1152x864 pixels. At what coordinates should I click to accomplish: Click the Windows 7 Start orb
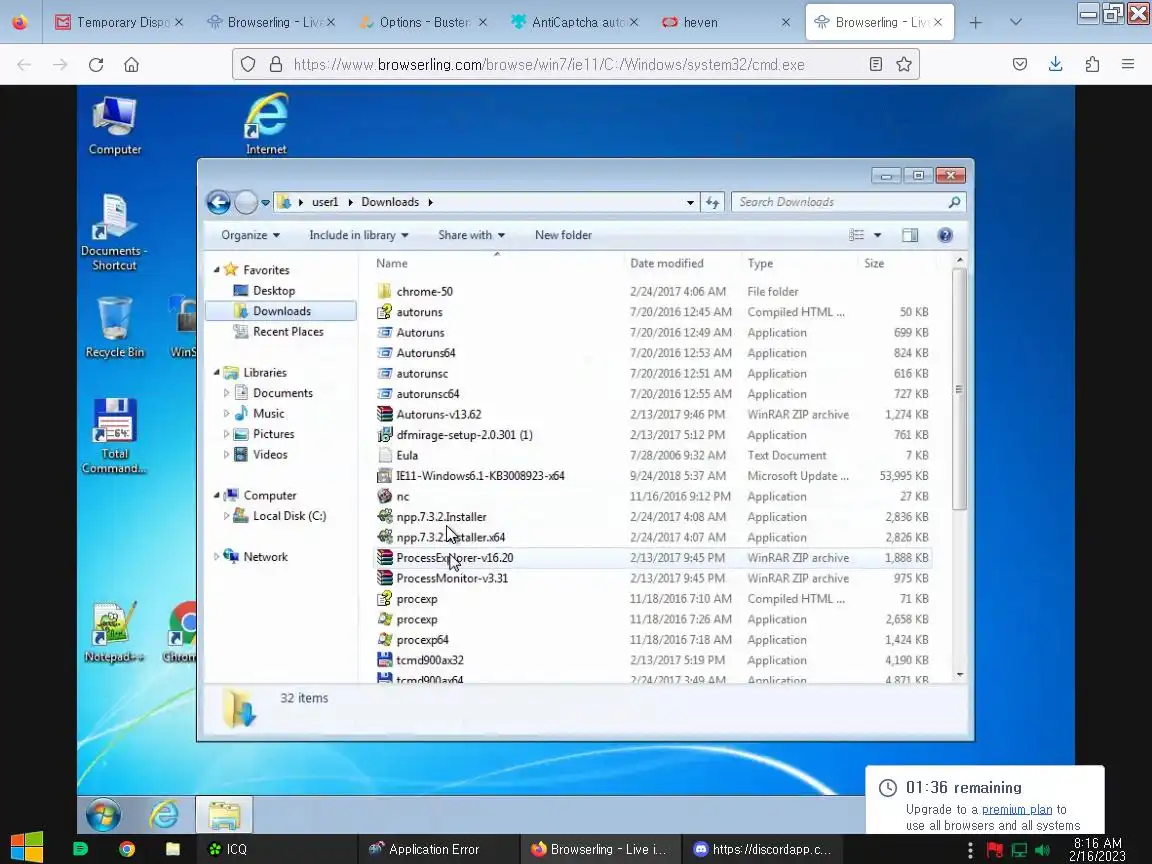[x=103, y=815]
